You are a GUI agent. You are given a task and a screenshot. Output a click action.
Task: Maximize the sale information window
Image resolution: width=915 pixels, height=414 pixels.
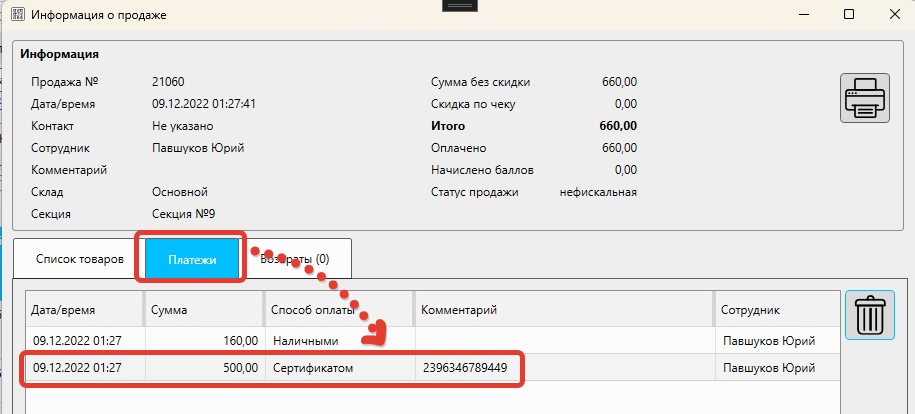coord(848,15)
